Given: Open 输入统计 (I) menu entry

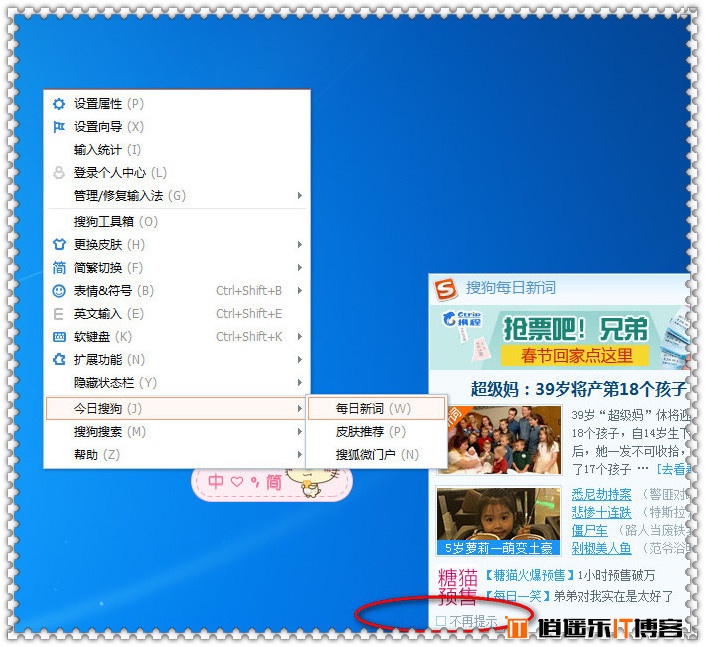Looking at the screenshot, I should [x=177, y=150].
